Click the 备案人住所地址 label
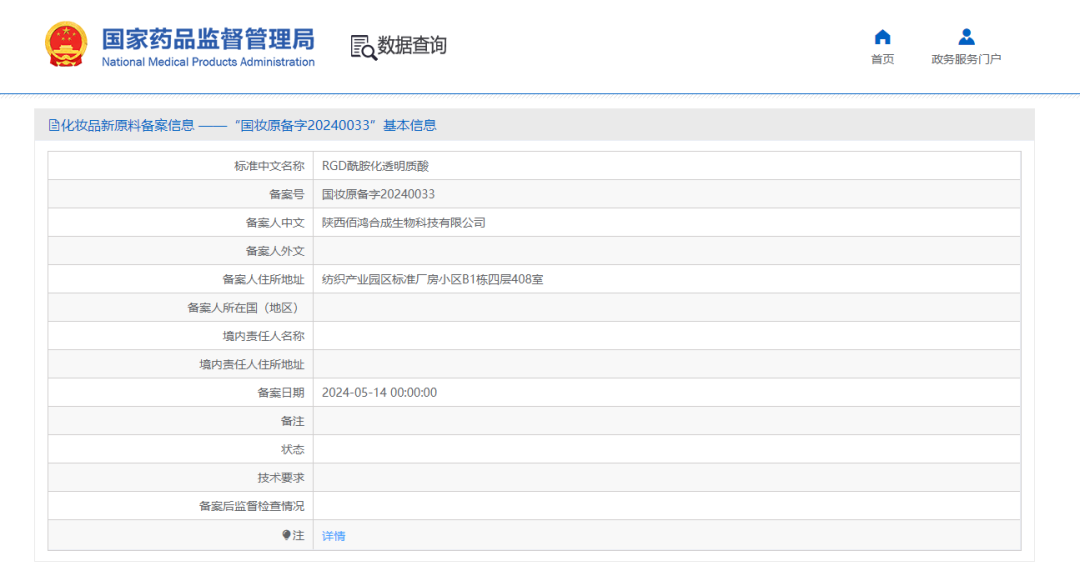This screenshot has width=1080, height=586. (x=263, y=280)
